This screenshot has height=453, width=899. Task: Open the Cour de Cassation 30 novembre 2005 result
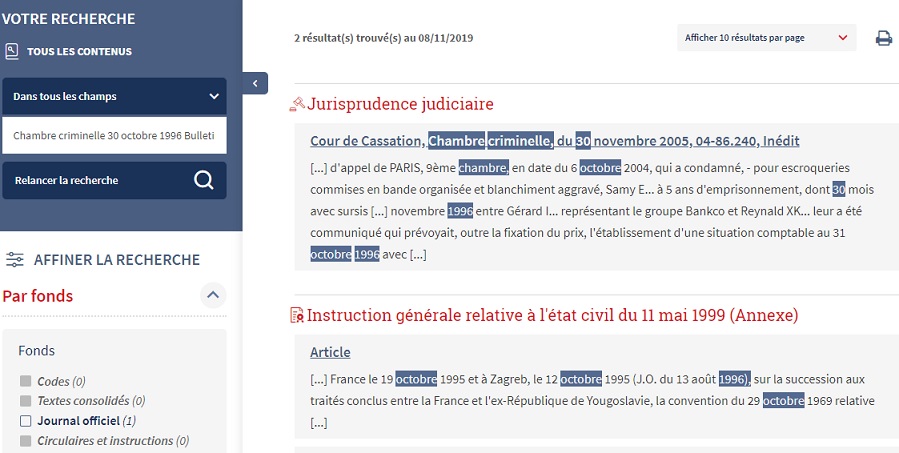click(x=554, y=141)
